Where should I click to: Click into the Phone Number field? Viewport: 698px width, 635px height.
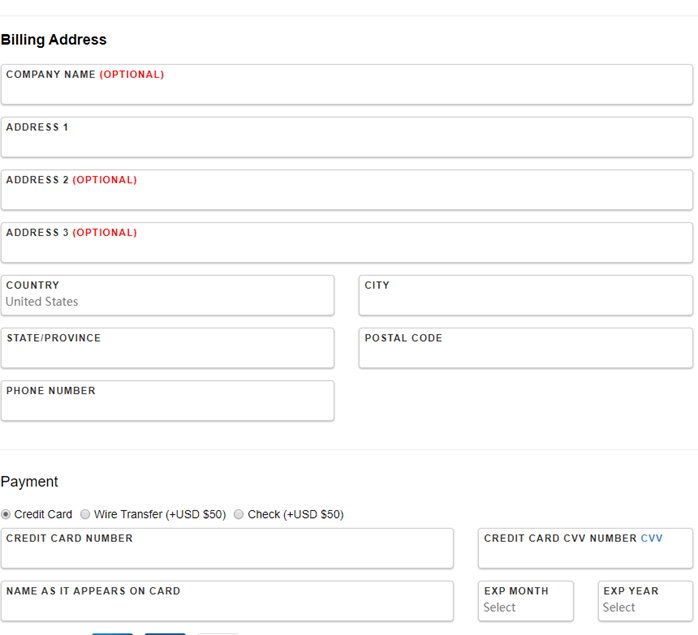(167, 406)
